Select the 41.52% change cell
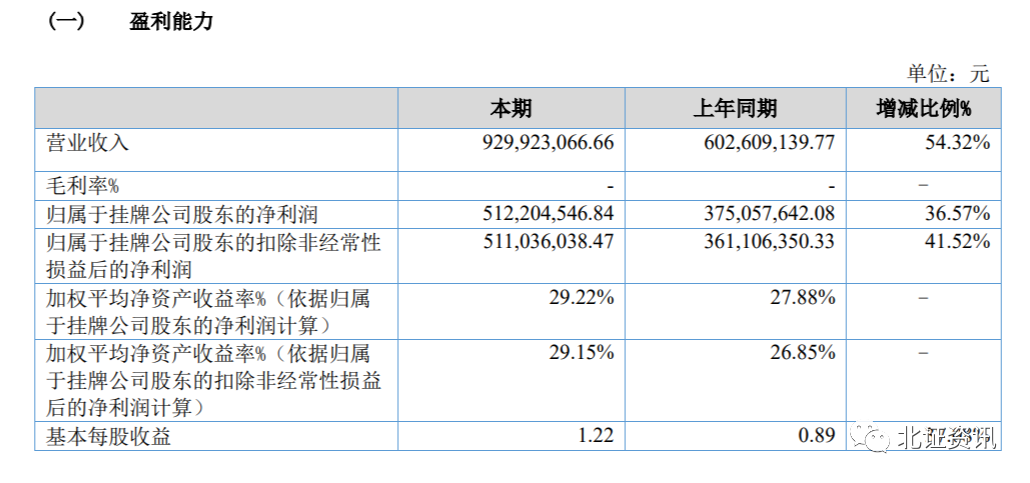Image resolution: width=1030 pixels, height=483 pixels. point(958,242)
